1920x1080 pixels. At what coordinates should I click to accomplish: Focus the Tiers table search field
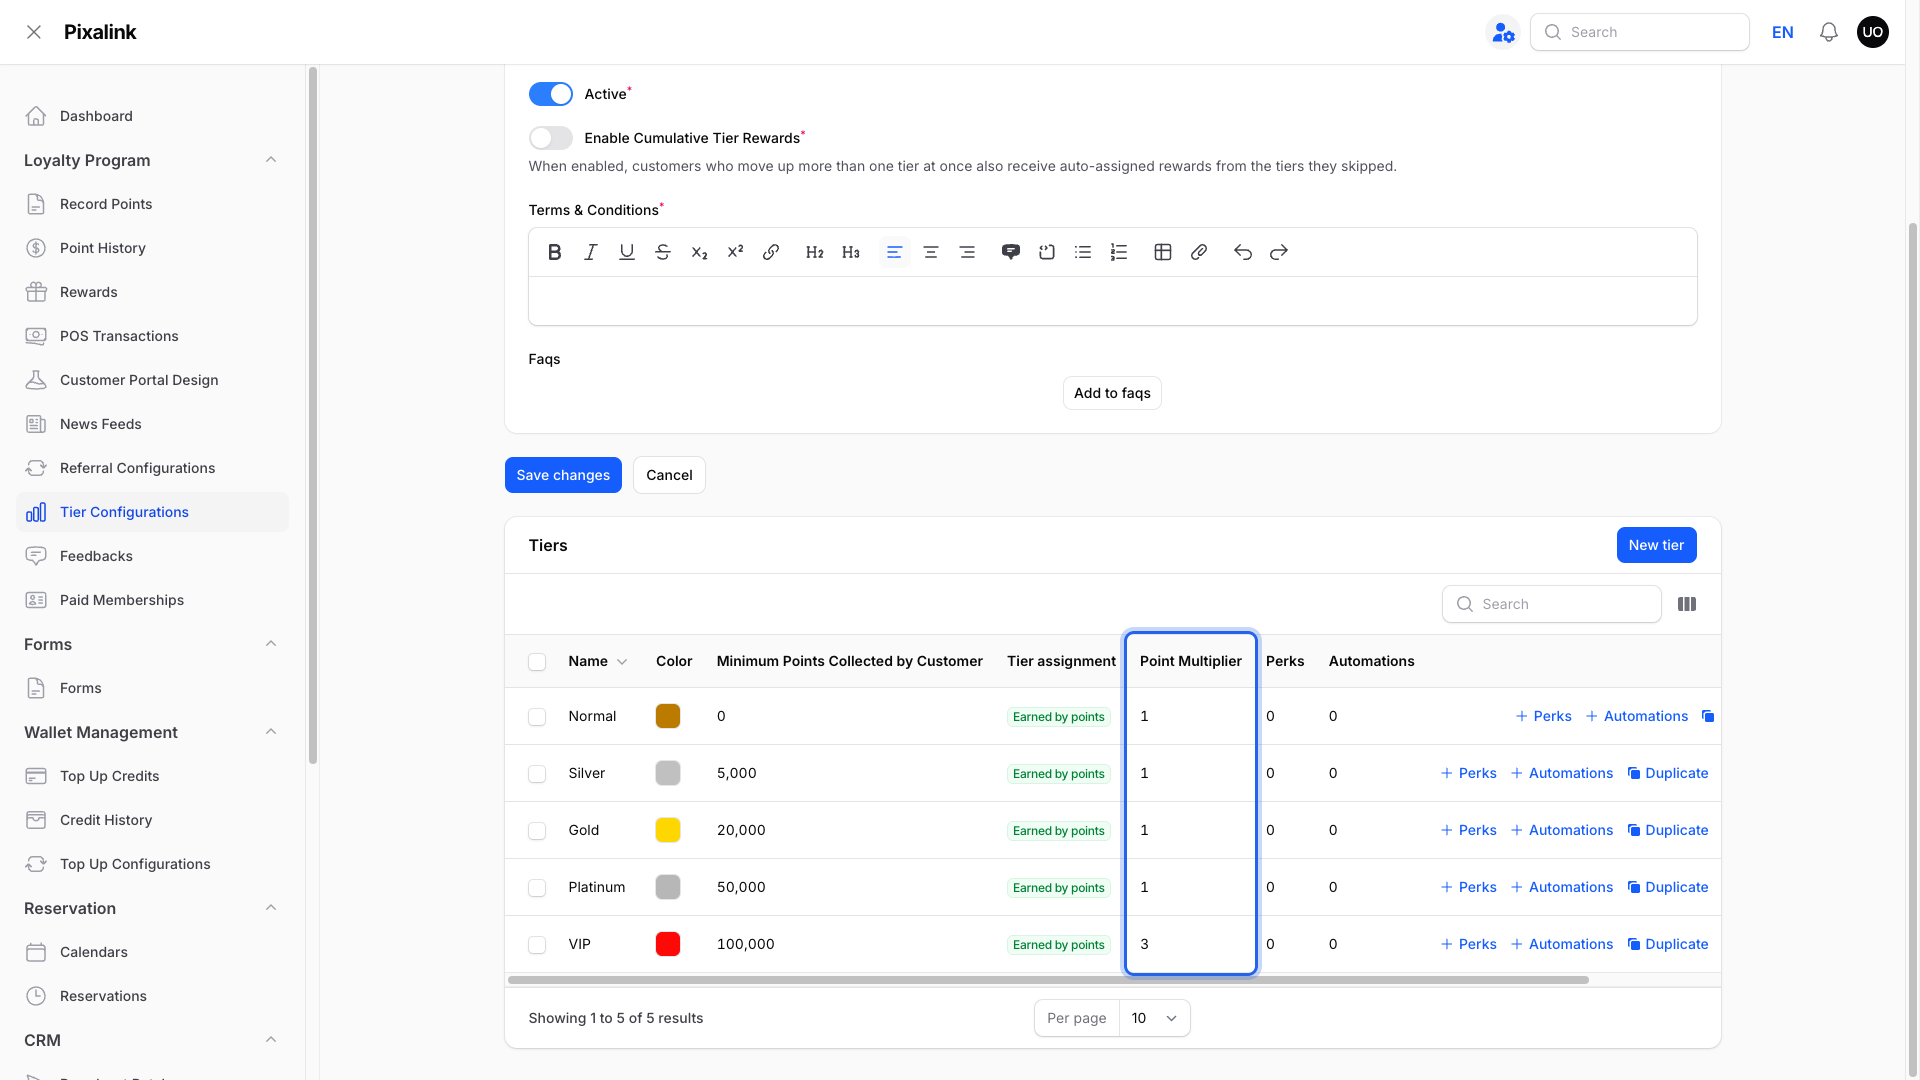coord(1552,604)
